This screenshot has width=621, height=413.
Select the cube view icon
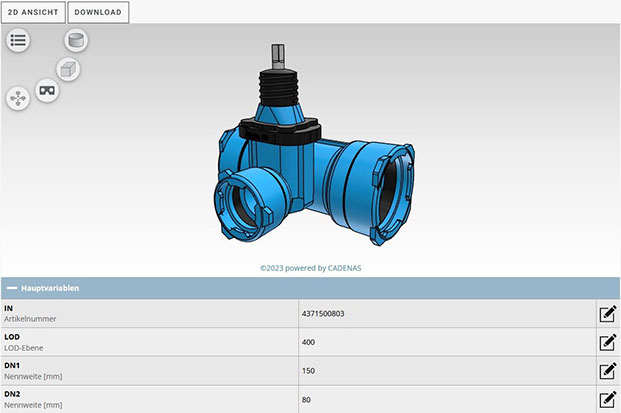click(x=68, y=69)
